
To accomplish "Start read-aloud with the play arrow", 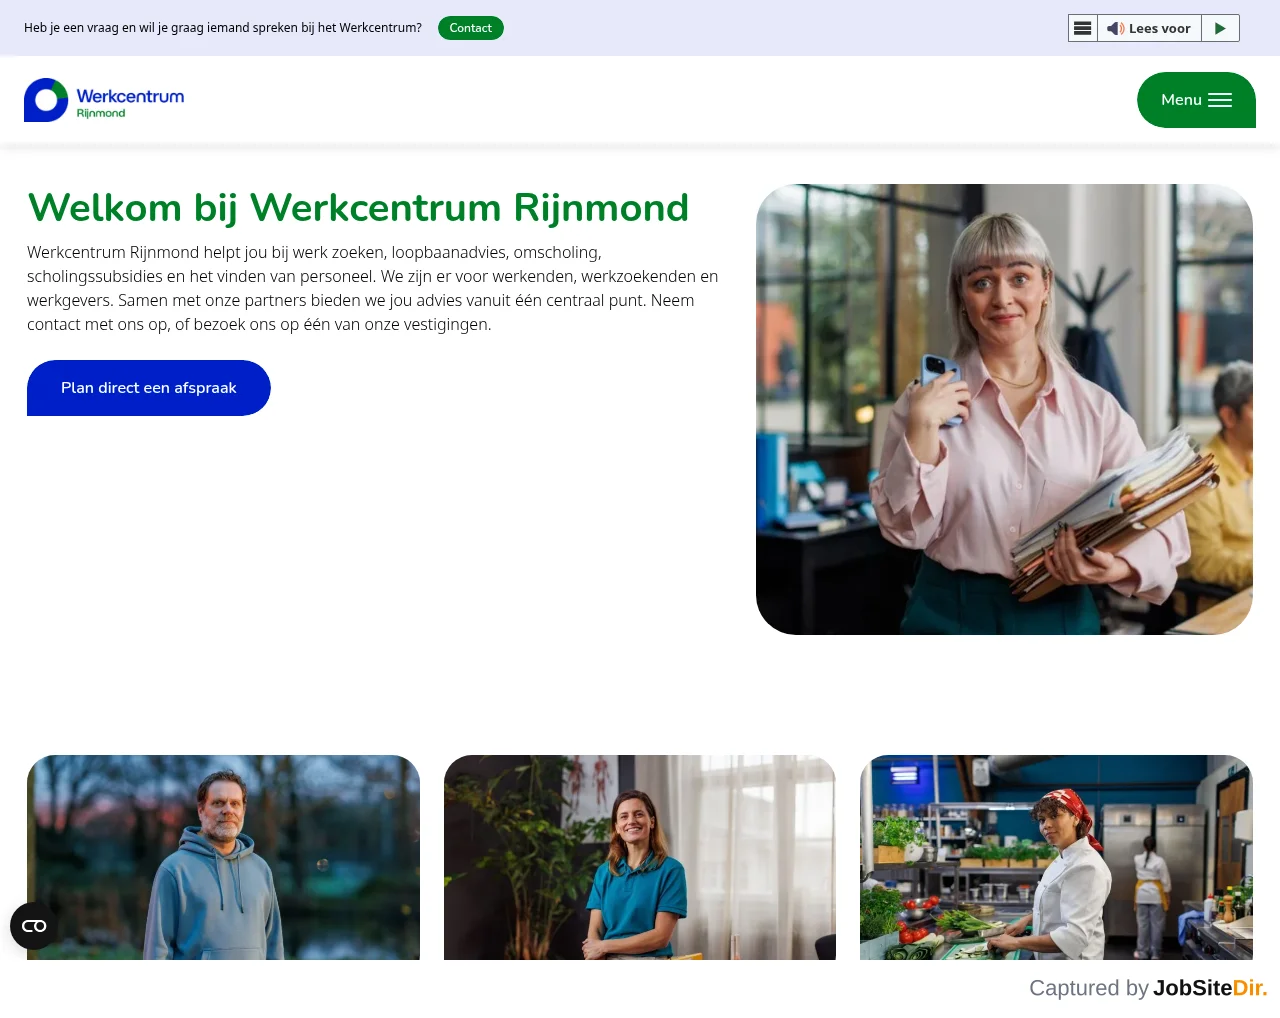I will click(1220, 28).
